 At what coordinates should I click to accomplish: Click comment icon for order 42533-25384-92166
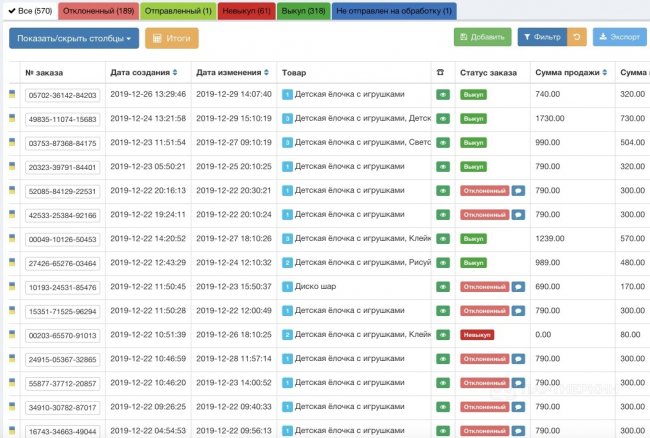pyautogui.click(x=519, y=214)
